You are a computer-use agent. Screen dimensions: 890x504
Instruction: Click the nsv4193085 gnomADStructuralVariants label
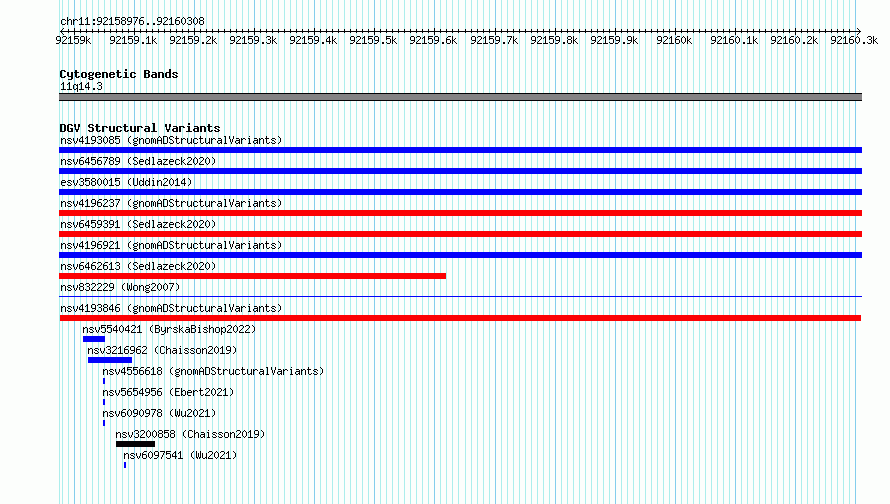[x=171, y=140]
